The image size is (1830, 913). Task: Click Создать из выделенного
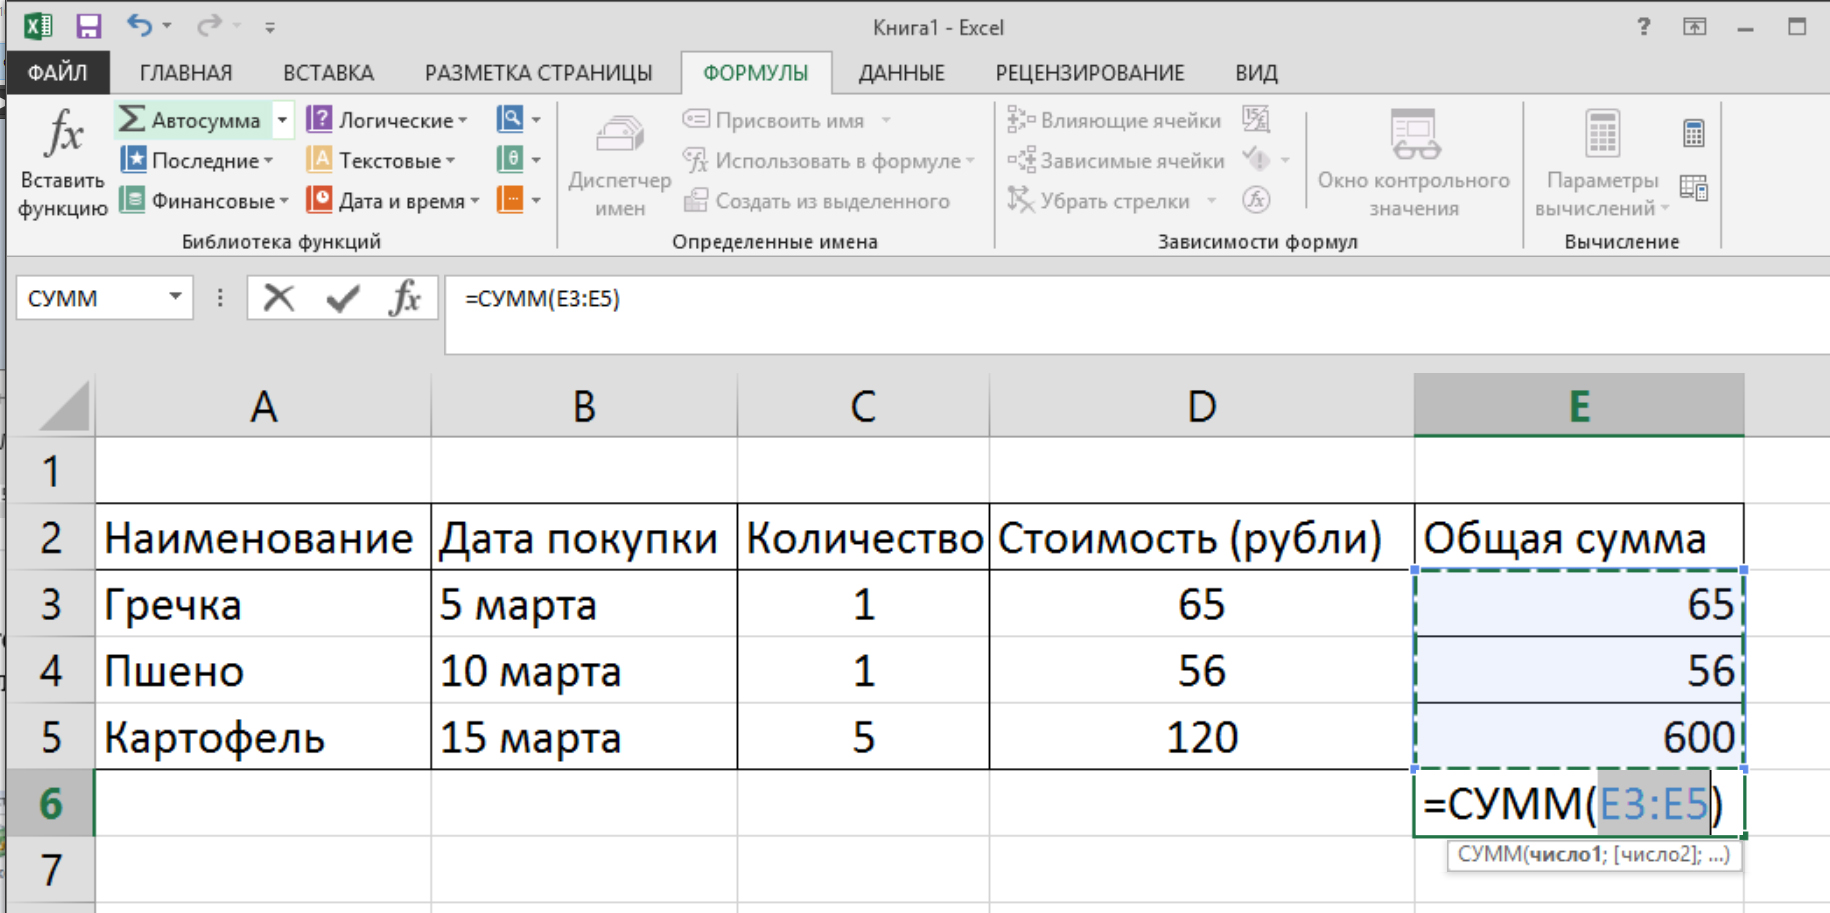click(816, 201)
